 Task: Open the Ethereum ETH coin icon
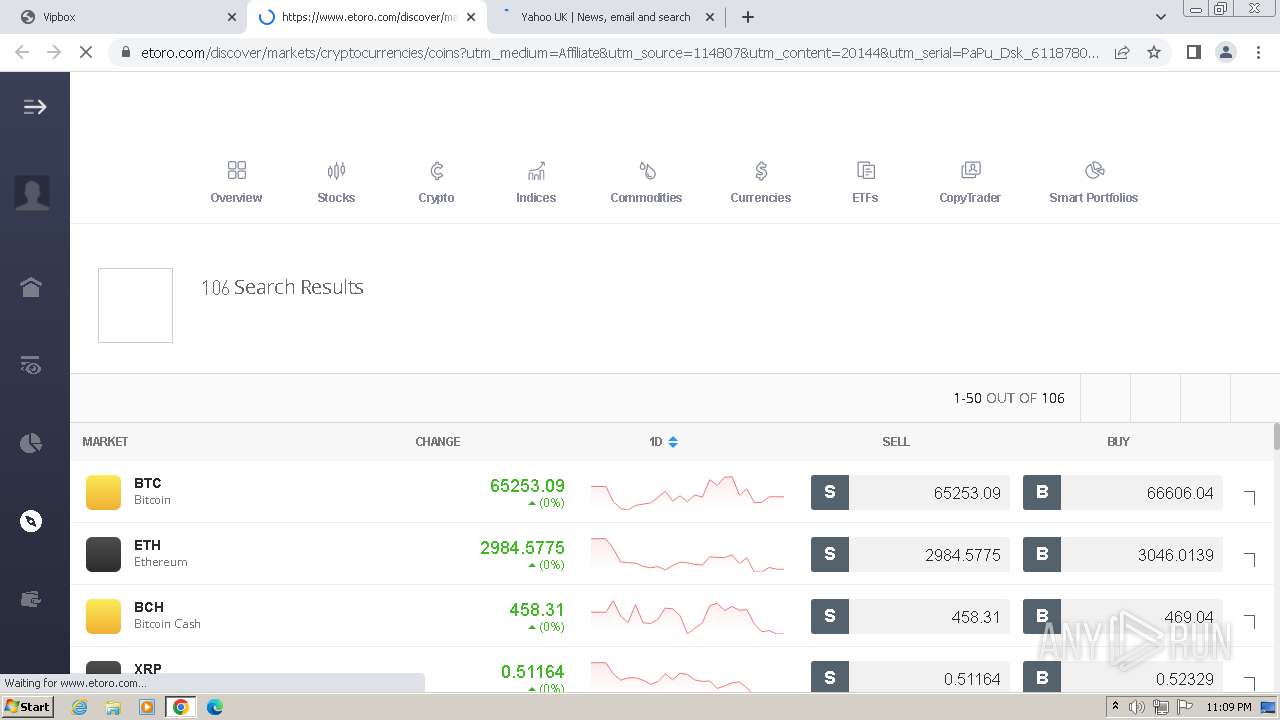103,554
